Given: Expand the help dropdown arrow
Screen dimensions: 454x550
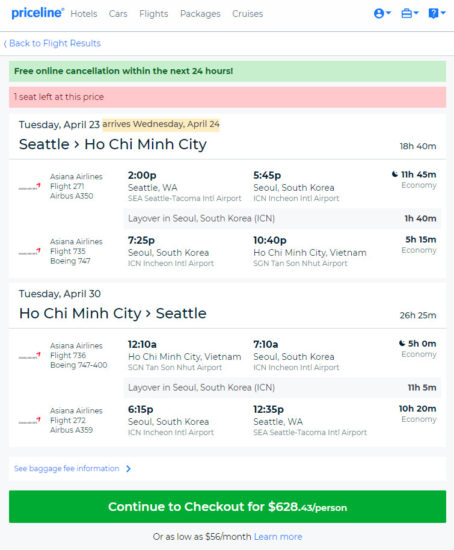Looking at the screenshot, I should click(443, 13).
